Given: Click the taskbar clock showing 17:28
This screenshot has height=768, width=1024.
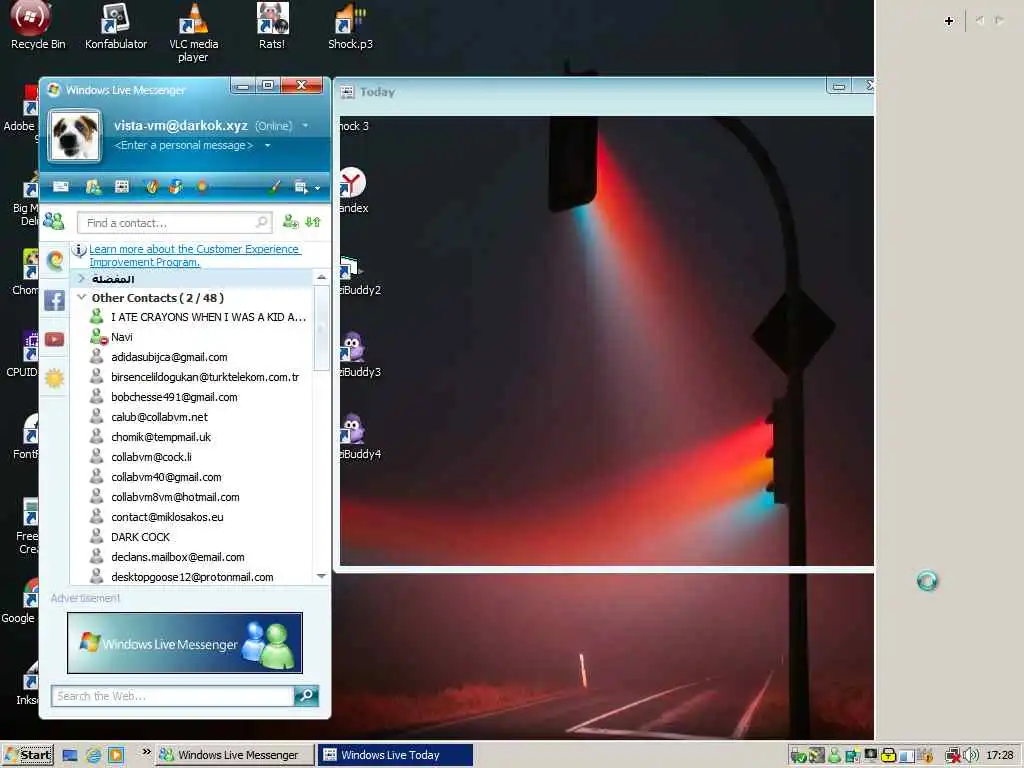Looking at the screenshot, I should coord(999,756).
